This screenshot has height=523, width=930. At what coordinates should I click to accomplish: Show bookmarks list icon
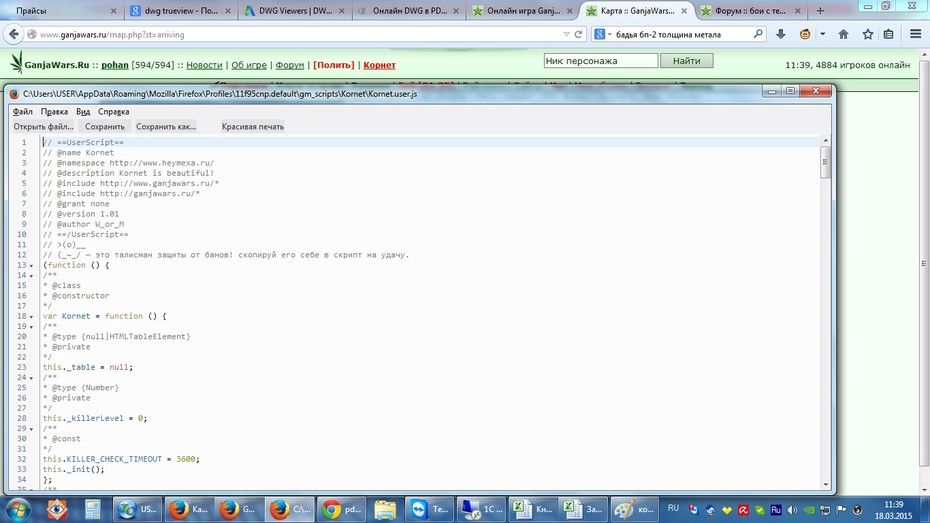888,34
